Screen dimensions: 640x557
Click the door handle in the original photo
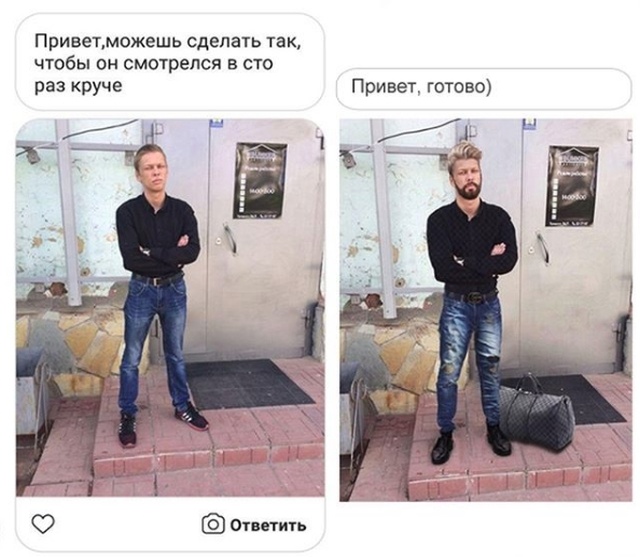coord(230,238)
